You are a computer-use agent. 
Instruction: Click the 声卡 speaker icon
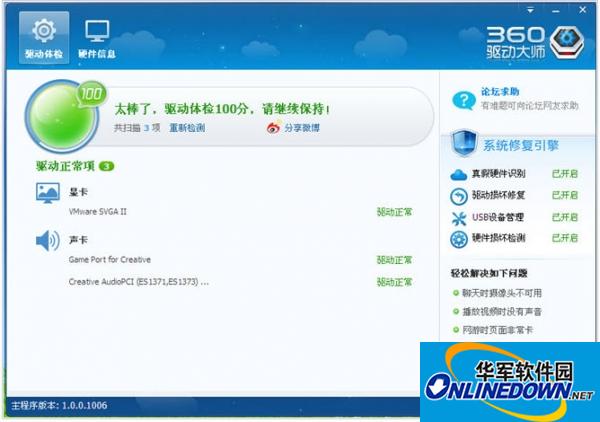(47, 241)
